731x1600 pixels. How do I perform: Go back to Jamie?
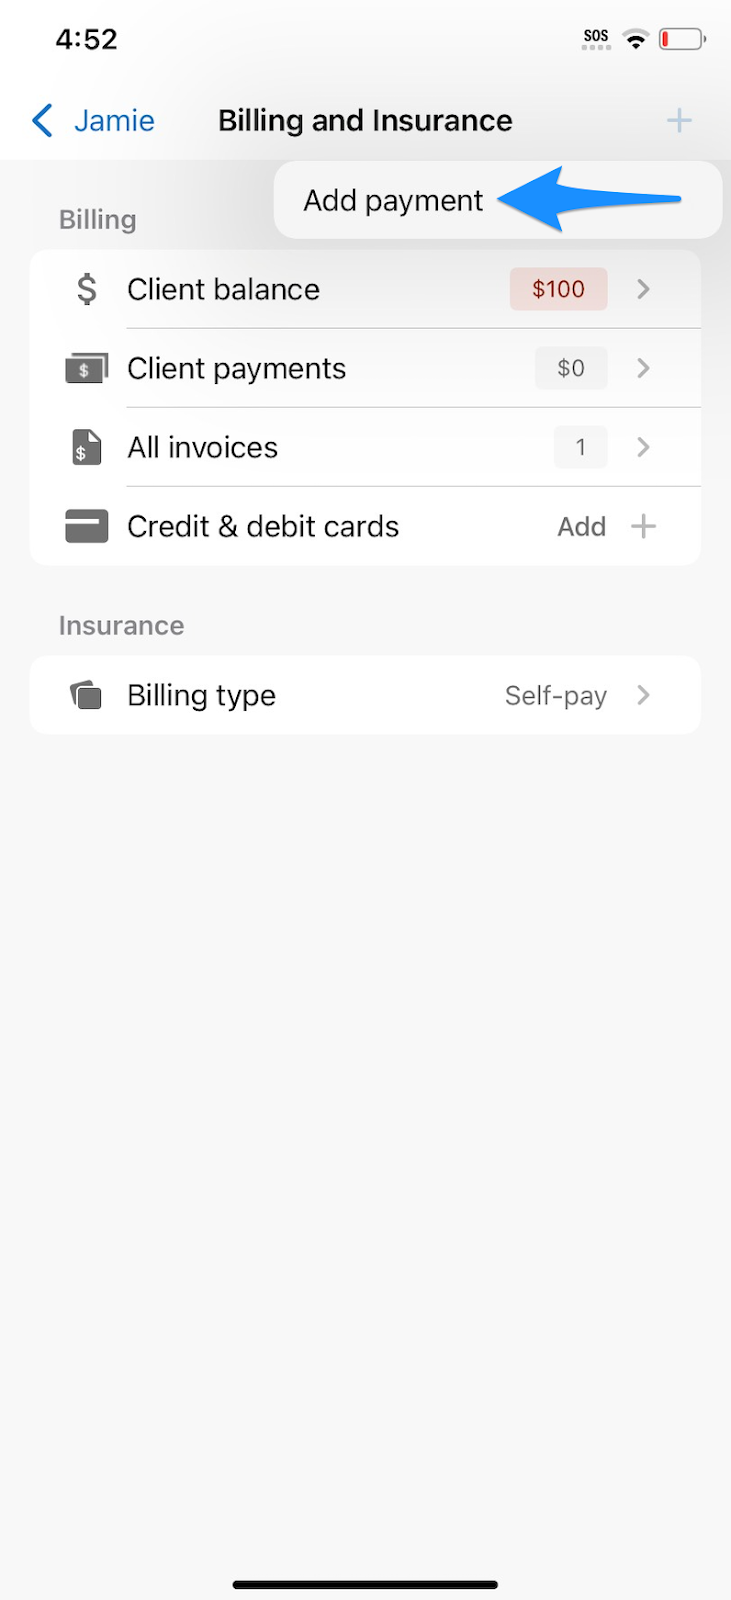[113, 121]
